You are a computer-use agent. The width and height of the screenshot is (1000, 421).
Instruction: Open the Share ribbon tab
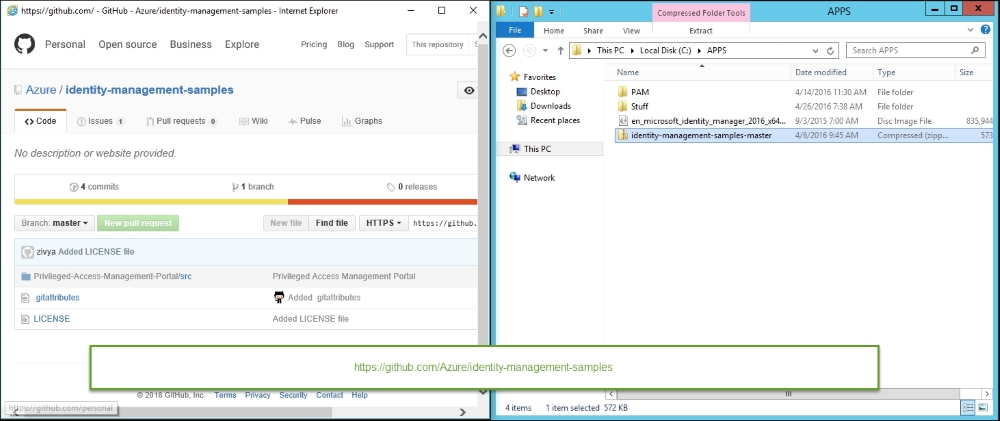(593, 31)
